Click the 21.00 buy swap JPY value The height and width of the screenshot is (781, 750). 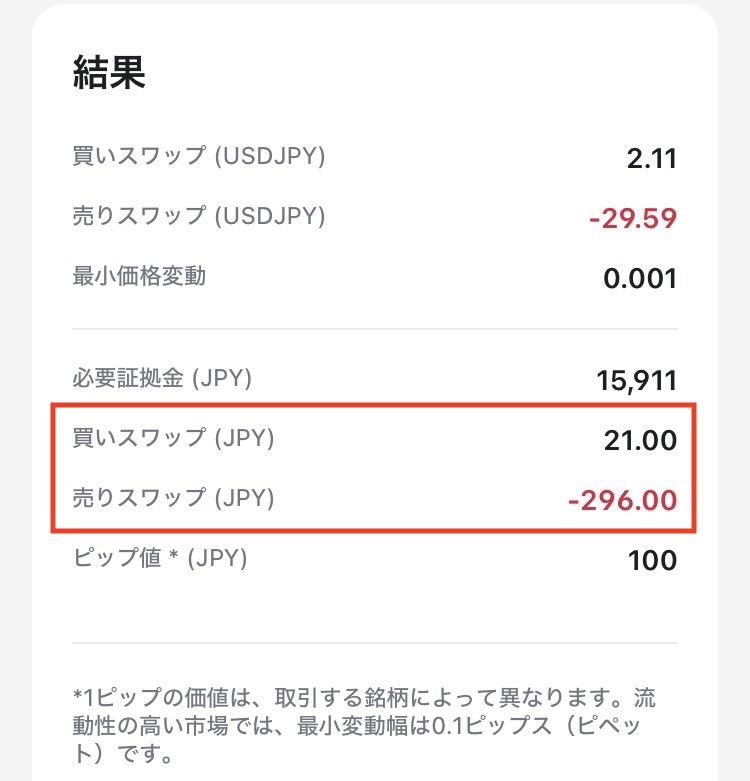[x=640, y=441]
